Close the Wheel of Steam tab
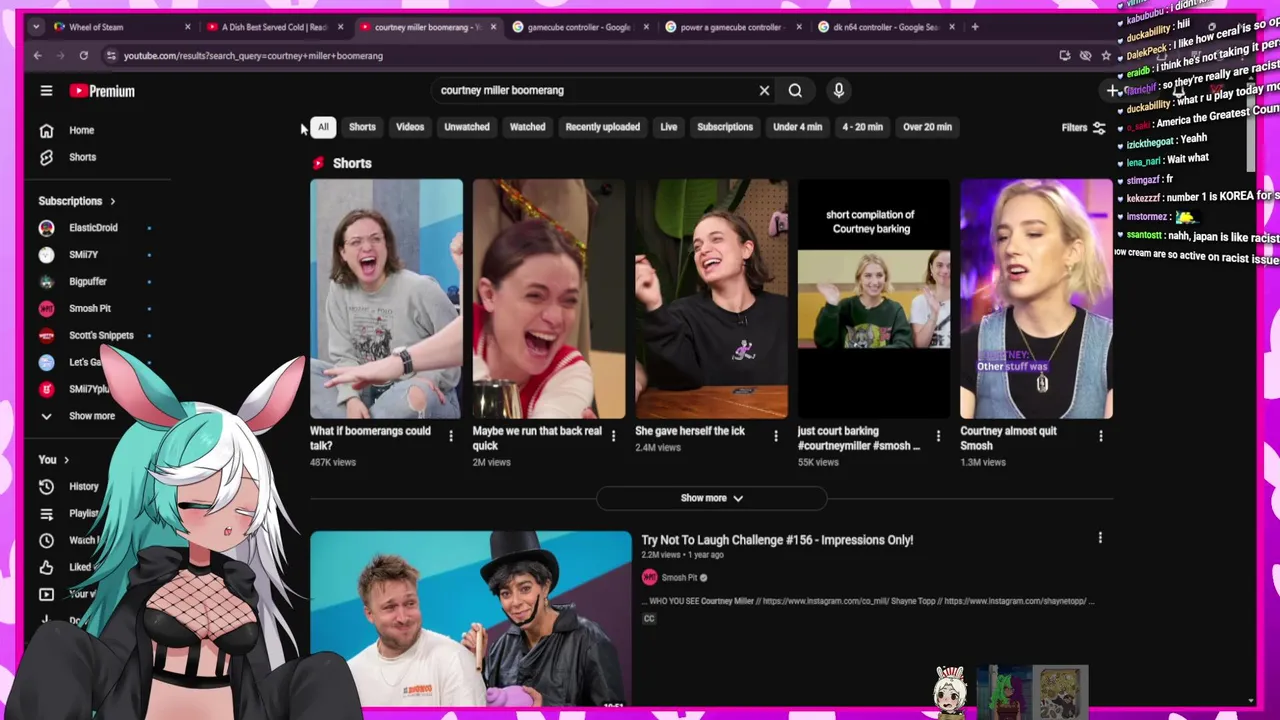Viewport: 1280px width, 720px height. coord(187,27)
